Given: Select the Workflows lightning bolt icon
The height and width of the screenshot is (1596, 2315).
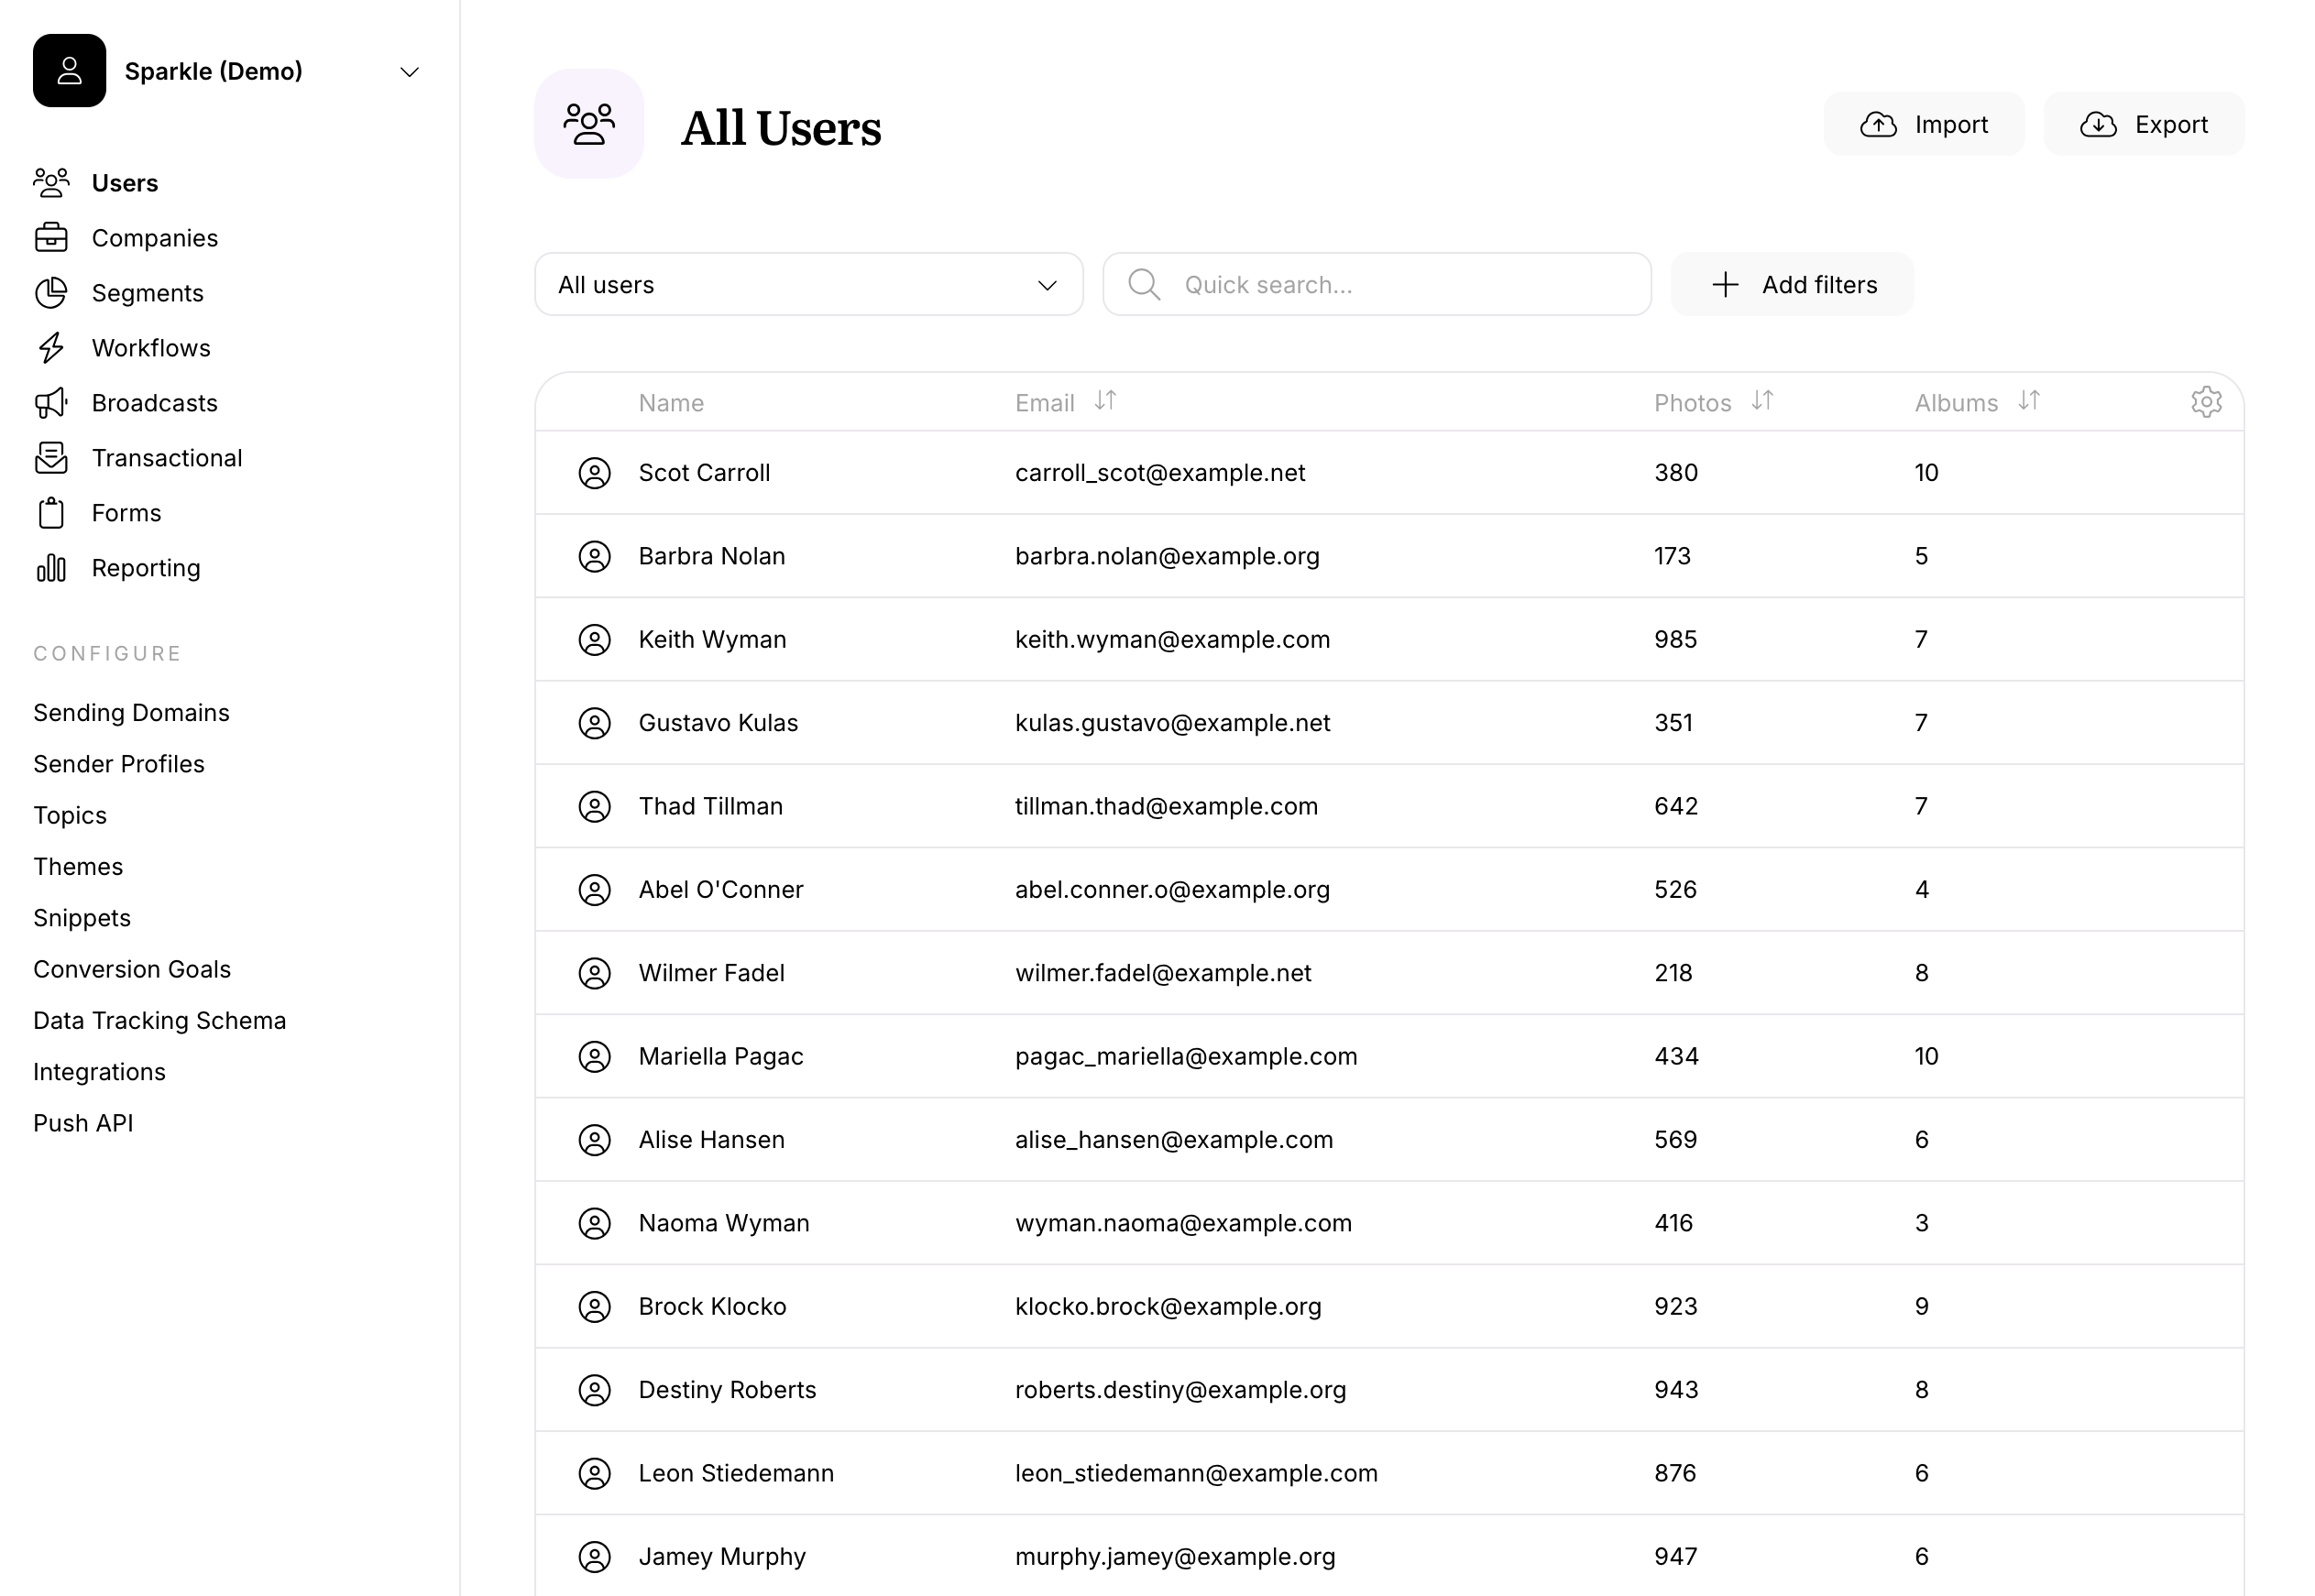Looking at the screenshot, I should tap(52, 348).
